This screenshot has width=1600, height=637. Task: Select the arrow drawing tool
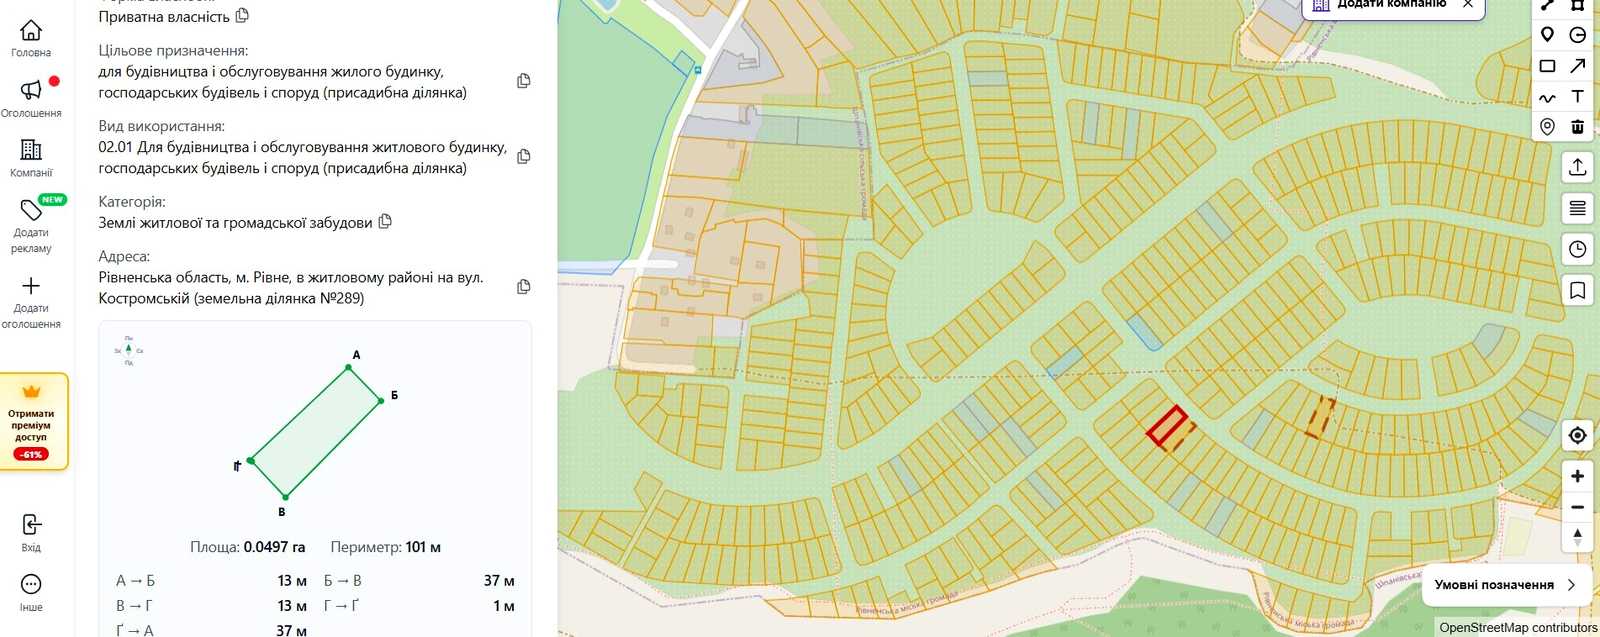[1578, 66]
